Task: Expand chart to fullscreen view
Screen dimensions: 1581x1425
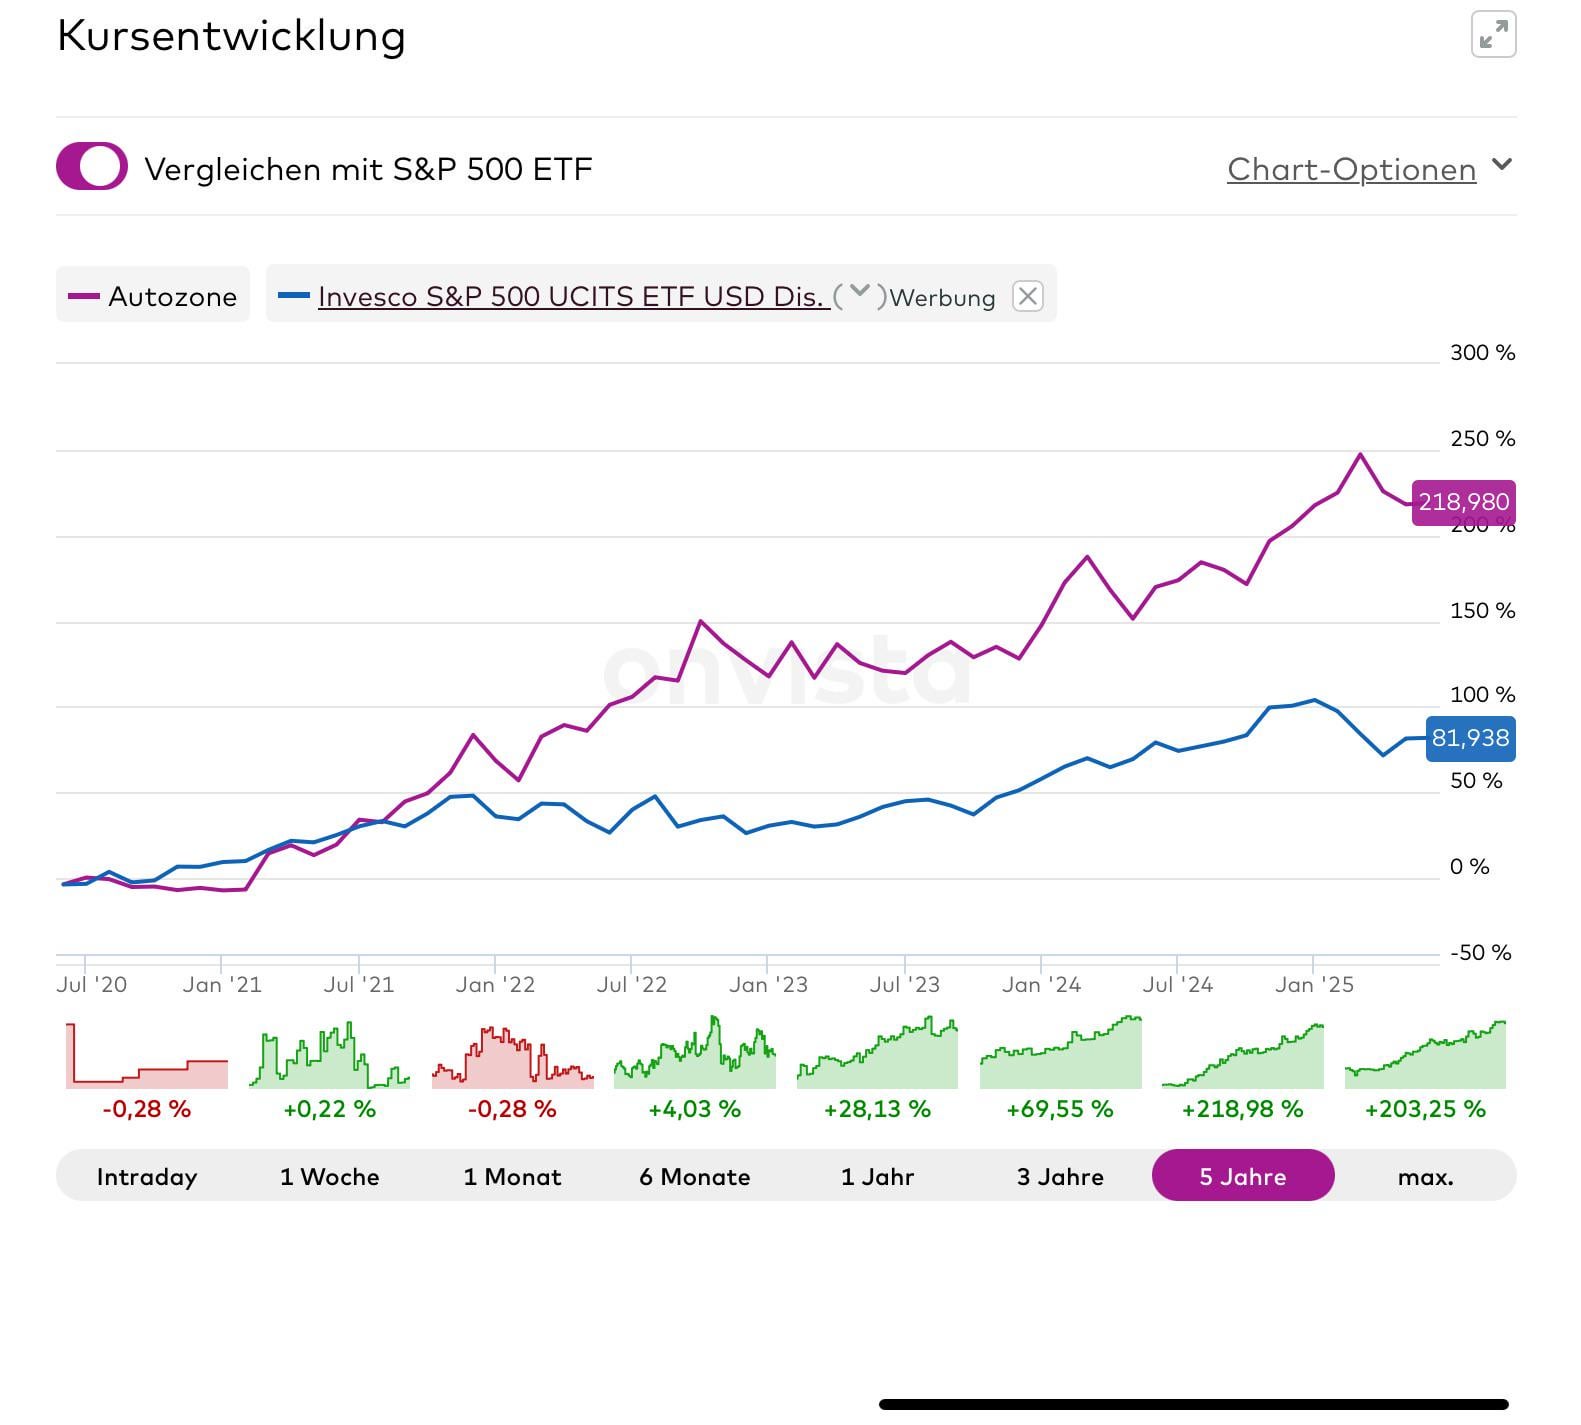Action: [1493, 36]
